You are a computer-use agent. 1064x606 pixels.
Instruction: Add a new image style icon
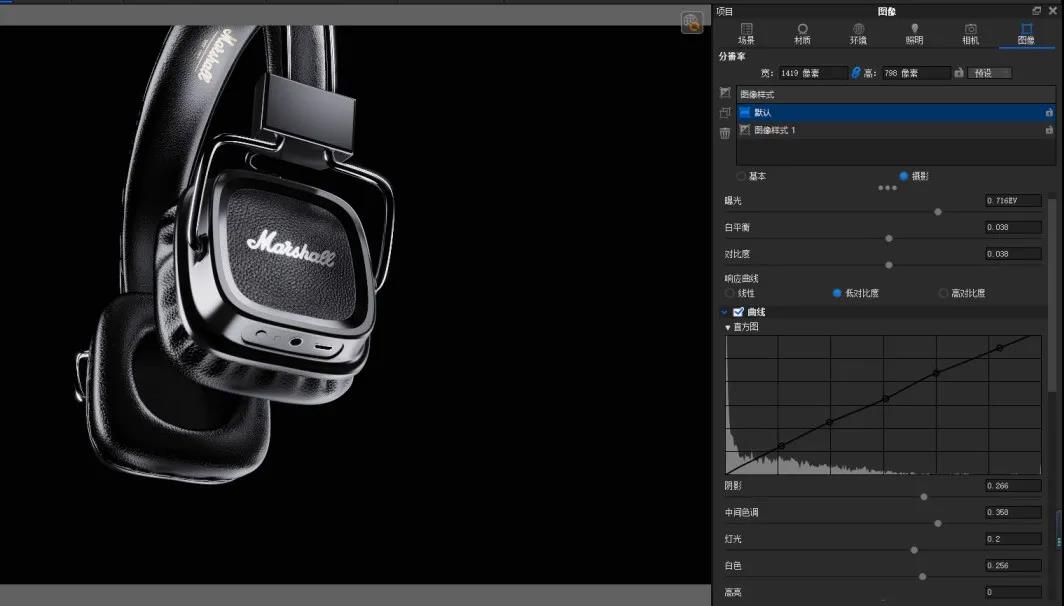[x=725, y=93]
